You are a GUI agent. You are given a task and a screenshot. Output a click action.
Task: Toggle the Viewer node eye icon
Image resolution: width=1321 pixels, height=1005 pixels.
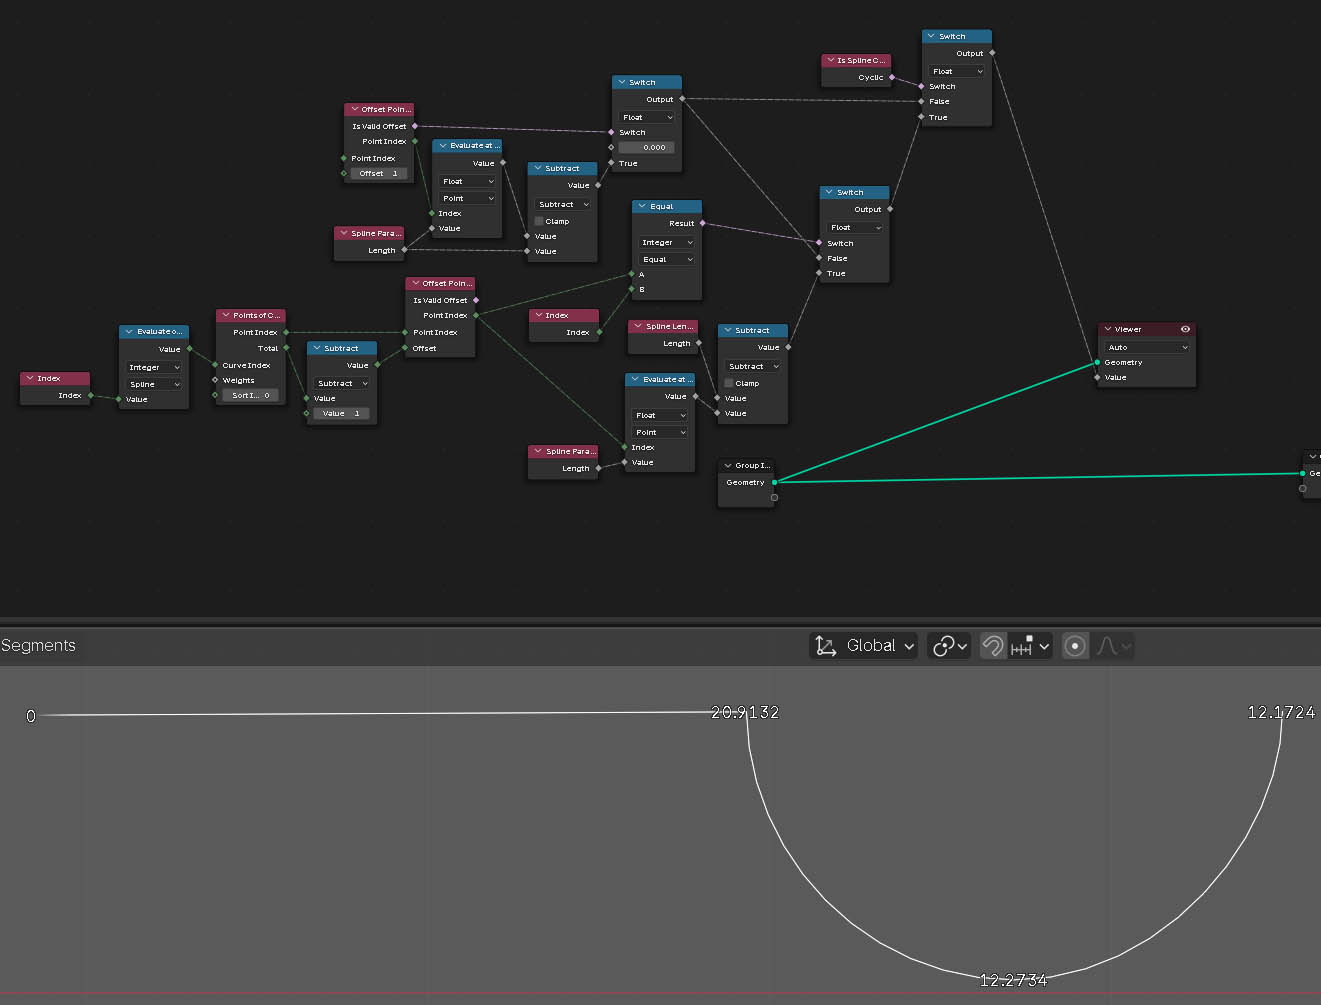click(x=1185, y=329)
